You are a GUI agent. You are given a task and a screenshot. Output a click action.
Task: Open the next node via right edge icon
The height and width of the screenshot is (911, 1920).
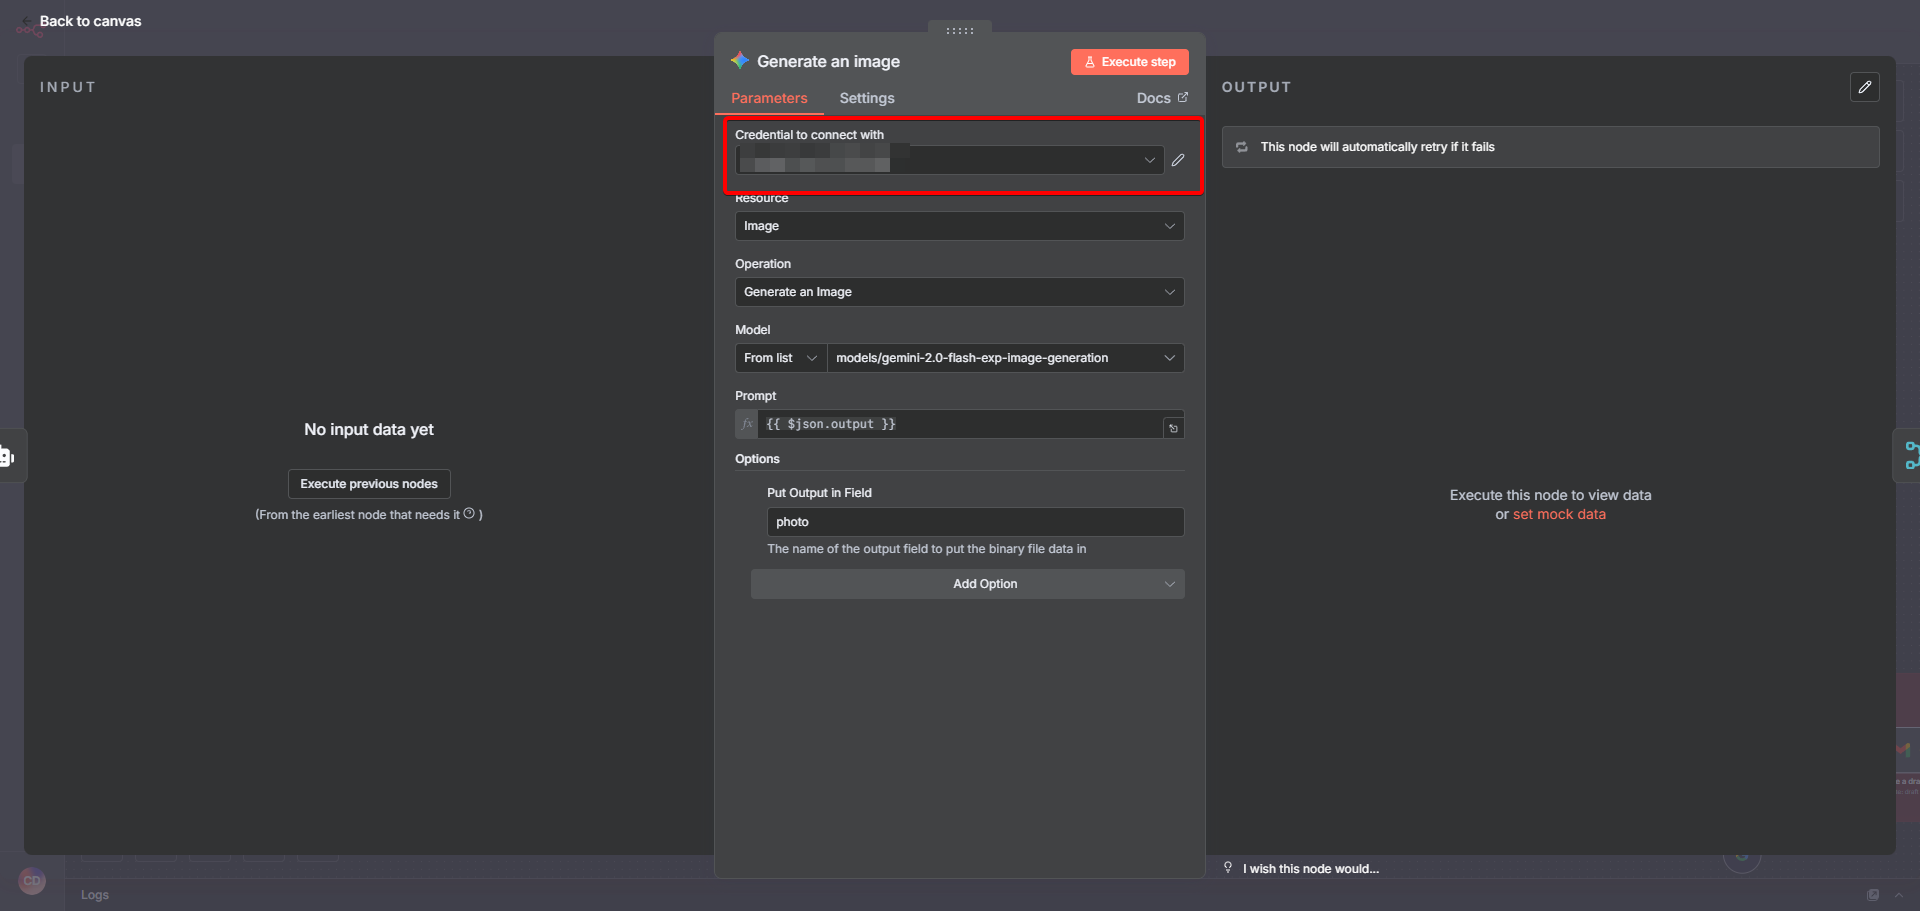click(x=1910, y=456)
